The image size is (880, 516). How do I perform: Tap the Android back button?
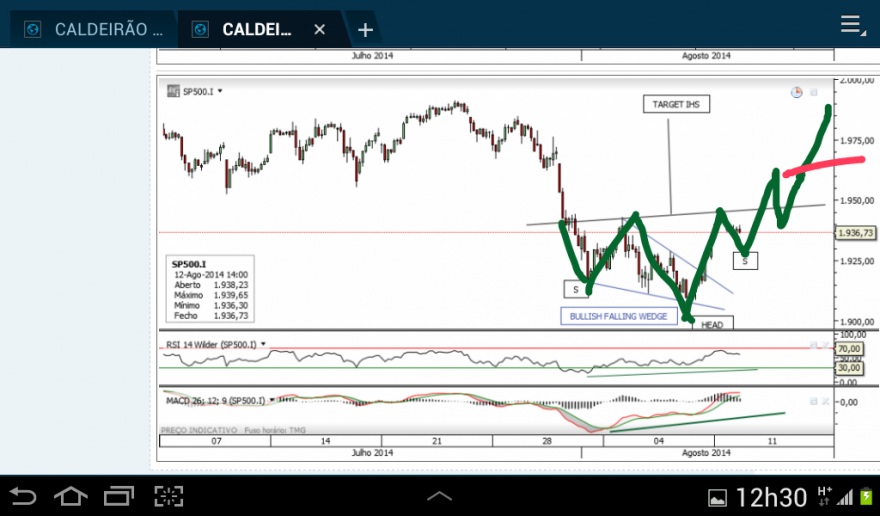pos(24,496)
